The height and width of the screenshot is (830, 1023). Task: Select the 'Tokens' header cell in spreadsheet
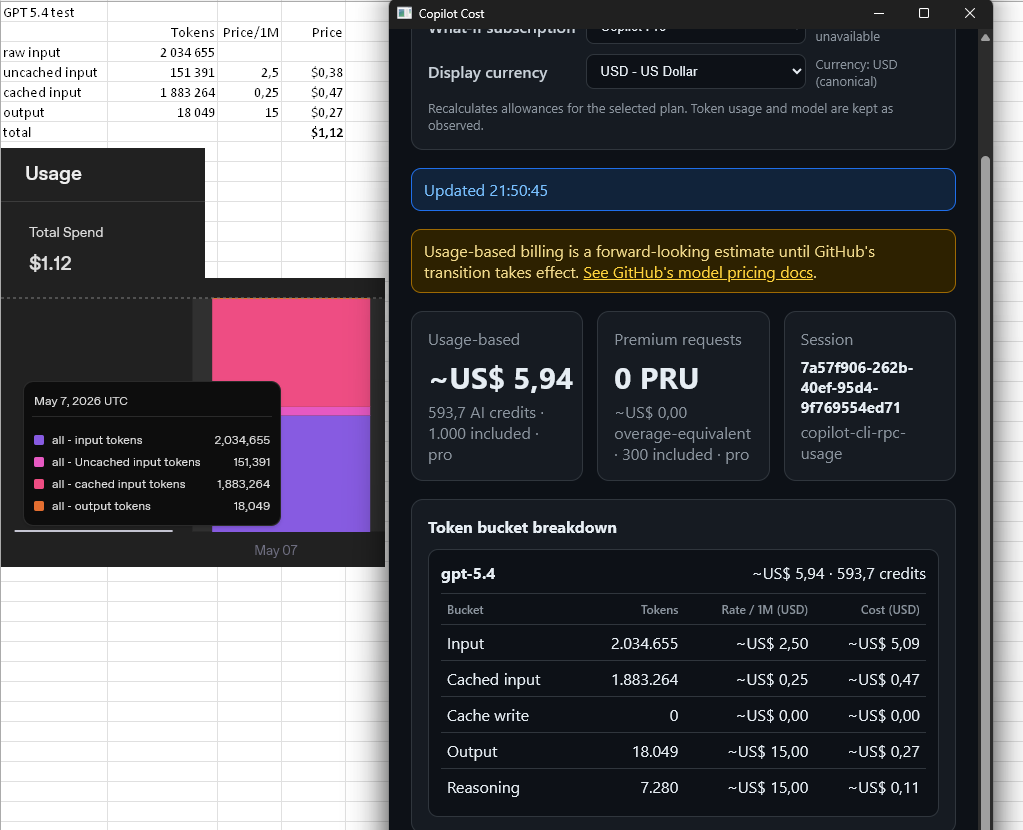pos(162,33)
